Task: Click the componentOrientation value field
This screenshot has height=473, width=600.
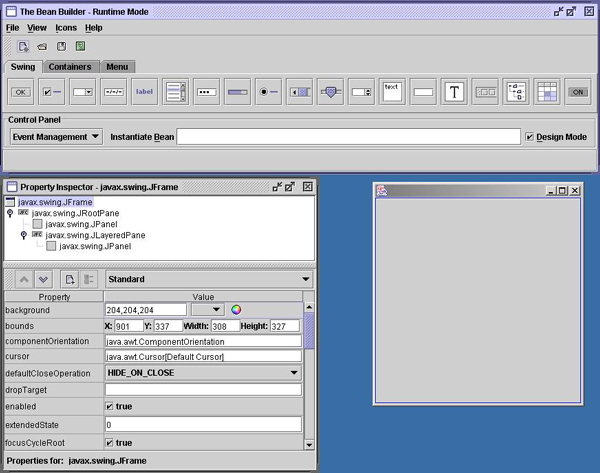Action: click(x=203, y=341)
